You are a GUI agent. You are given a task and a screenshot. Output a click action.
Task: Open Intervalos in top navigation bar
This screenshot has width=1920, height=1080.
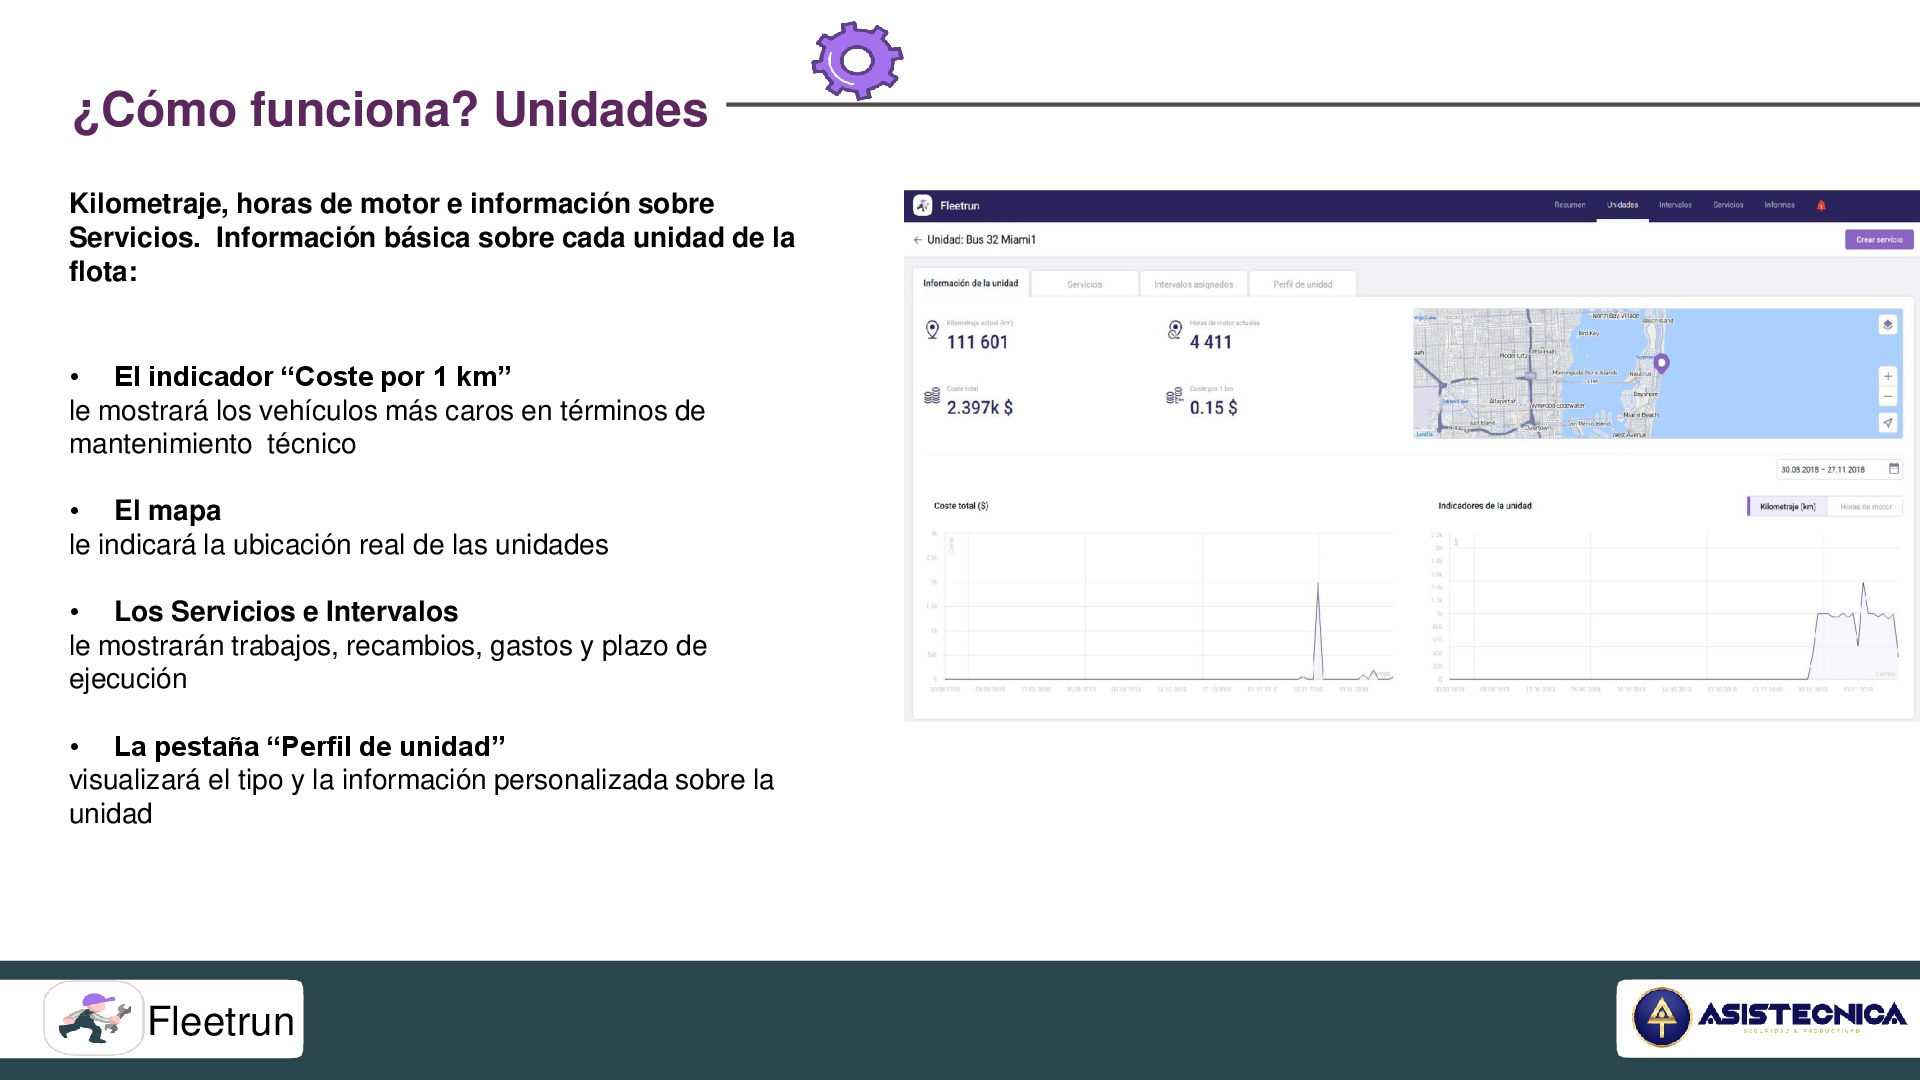pyautogui.click(x=1675, y=205)
